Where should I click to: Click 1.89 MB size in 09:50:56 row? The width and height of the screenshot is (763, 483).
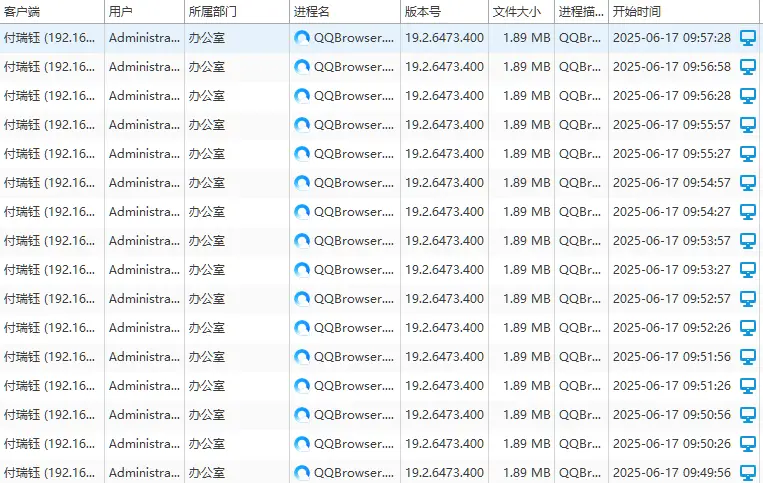coord(527,415)
